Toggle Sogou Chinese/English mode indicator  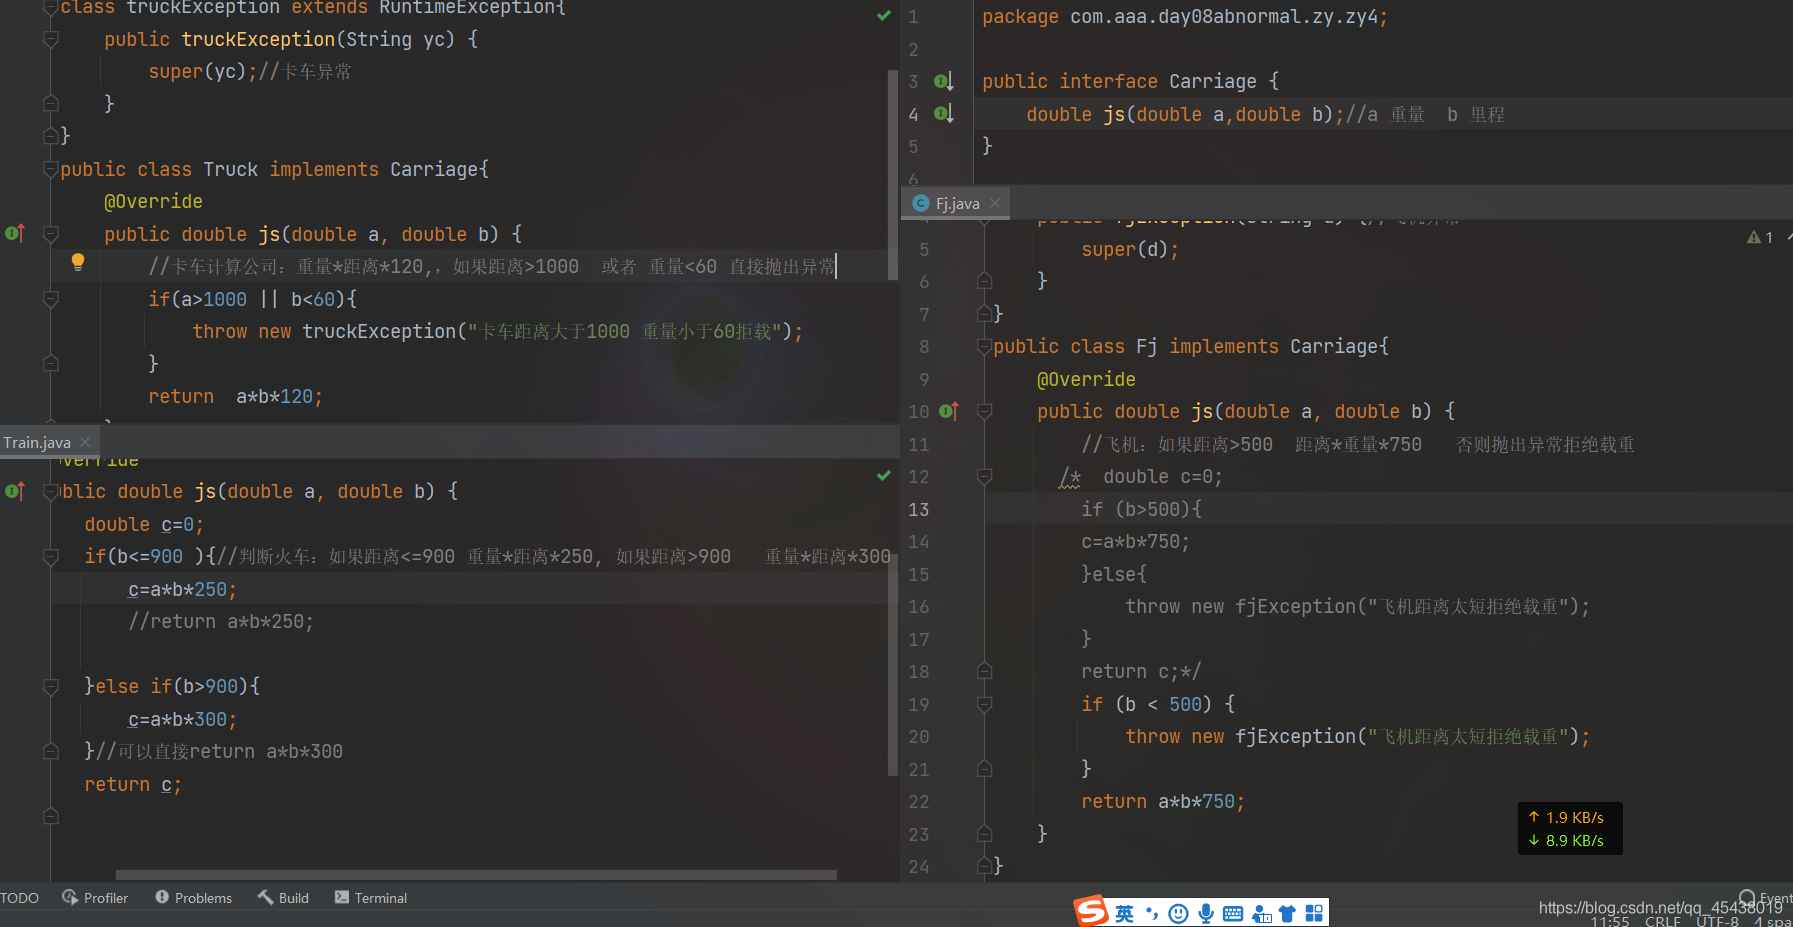coord(1125,913)
